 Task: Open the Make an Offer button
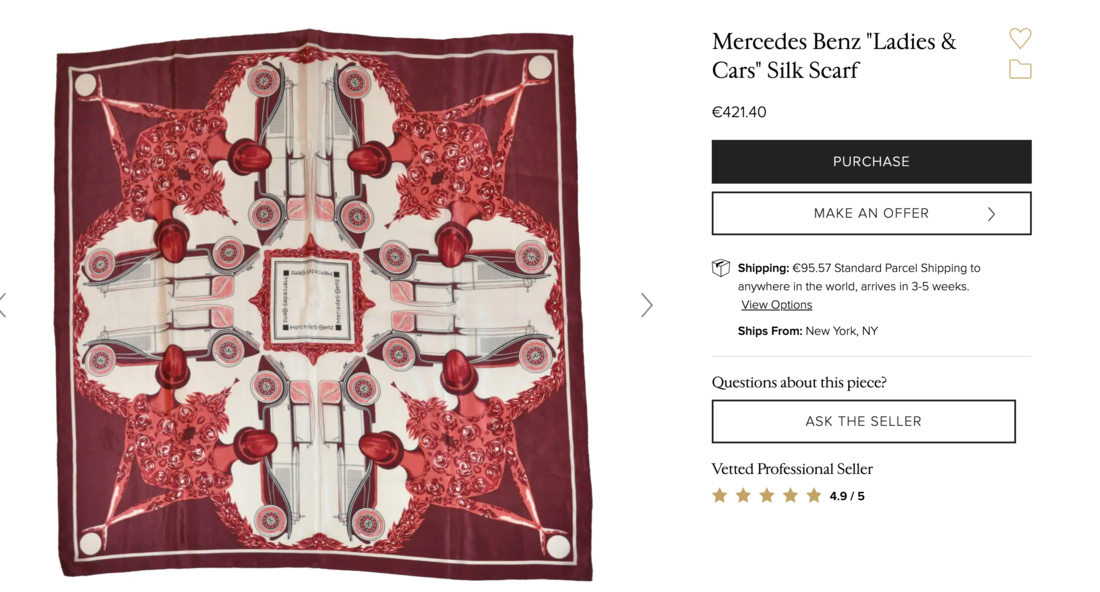point(870,213)
